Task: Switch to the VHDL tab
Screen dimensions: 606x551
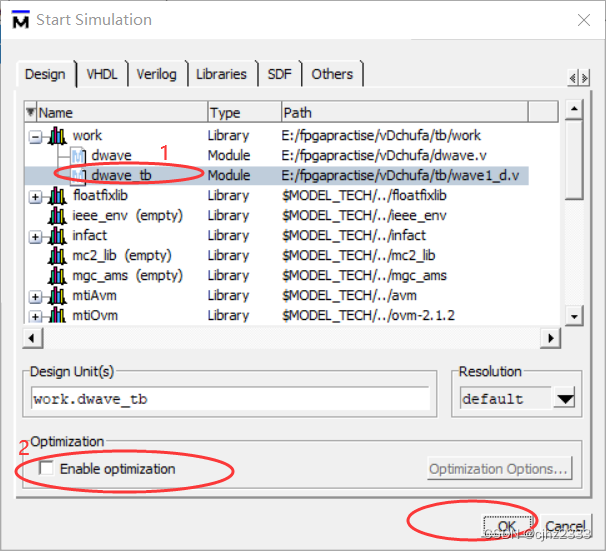Action: (102, 74)
